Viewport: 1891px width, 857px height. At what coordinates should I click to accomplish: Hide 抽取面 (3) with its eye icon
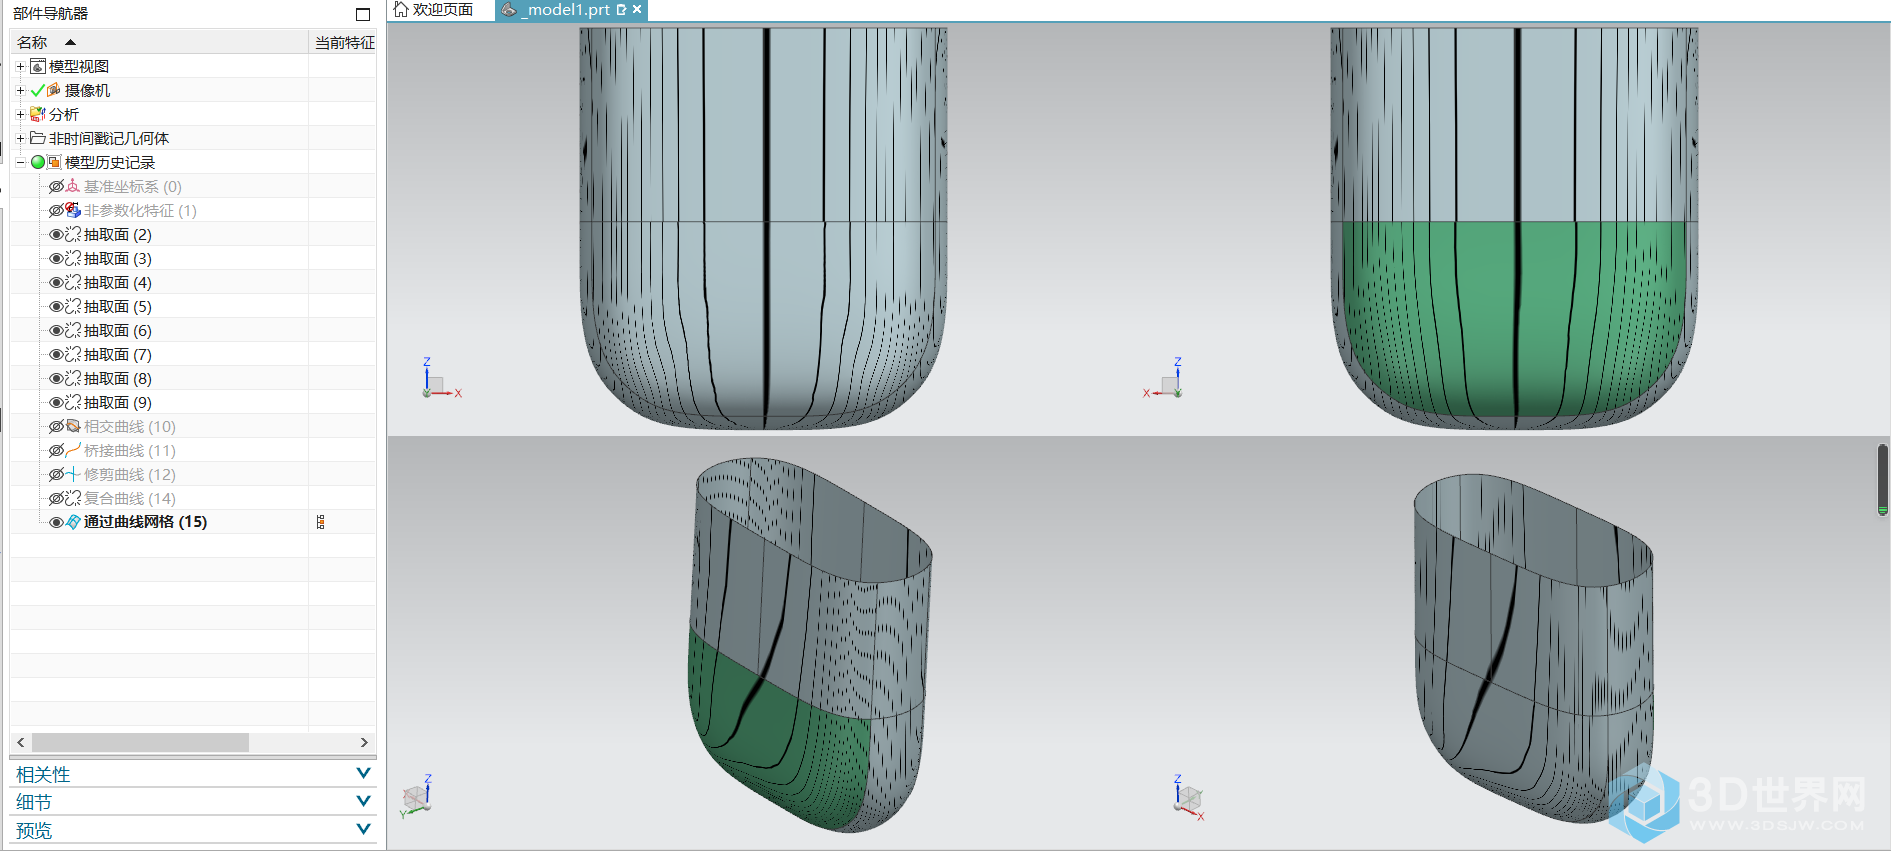(x=56, y=258)
